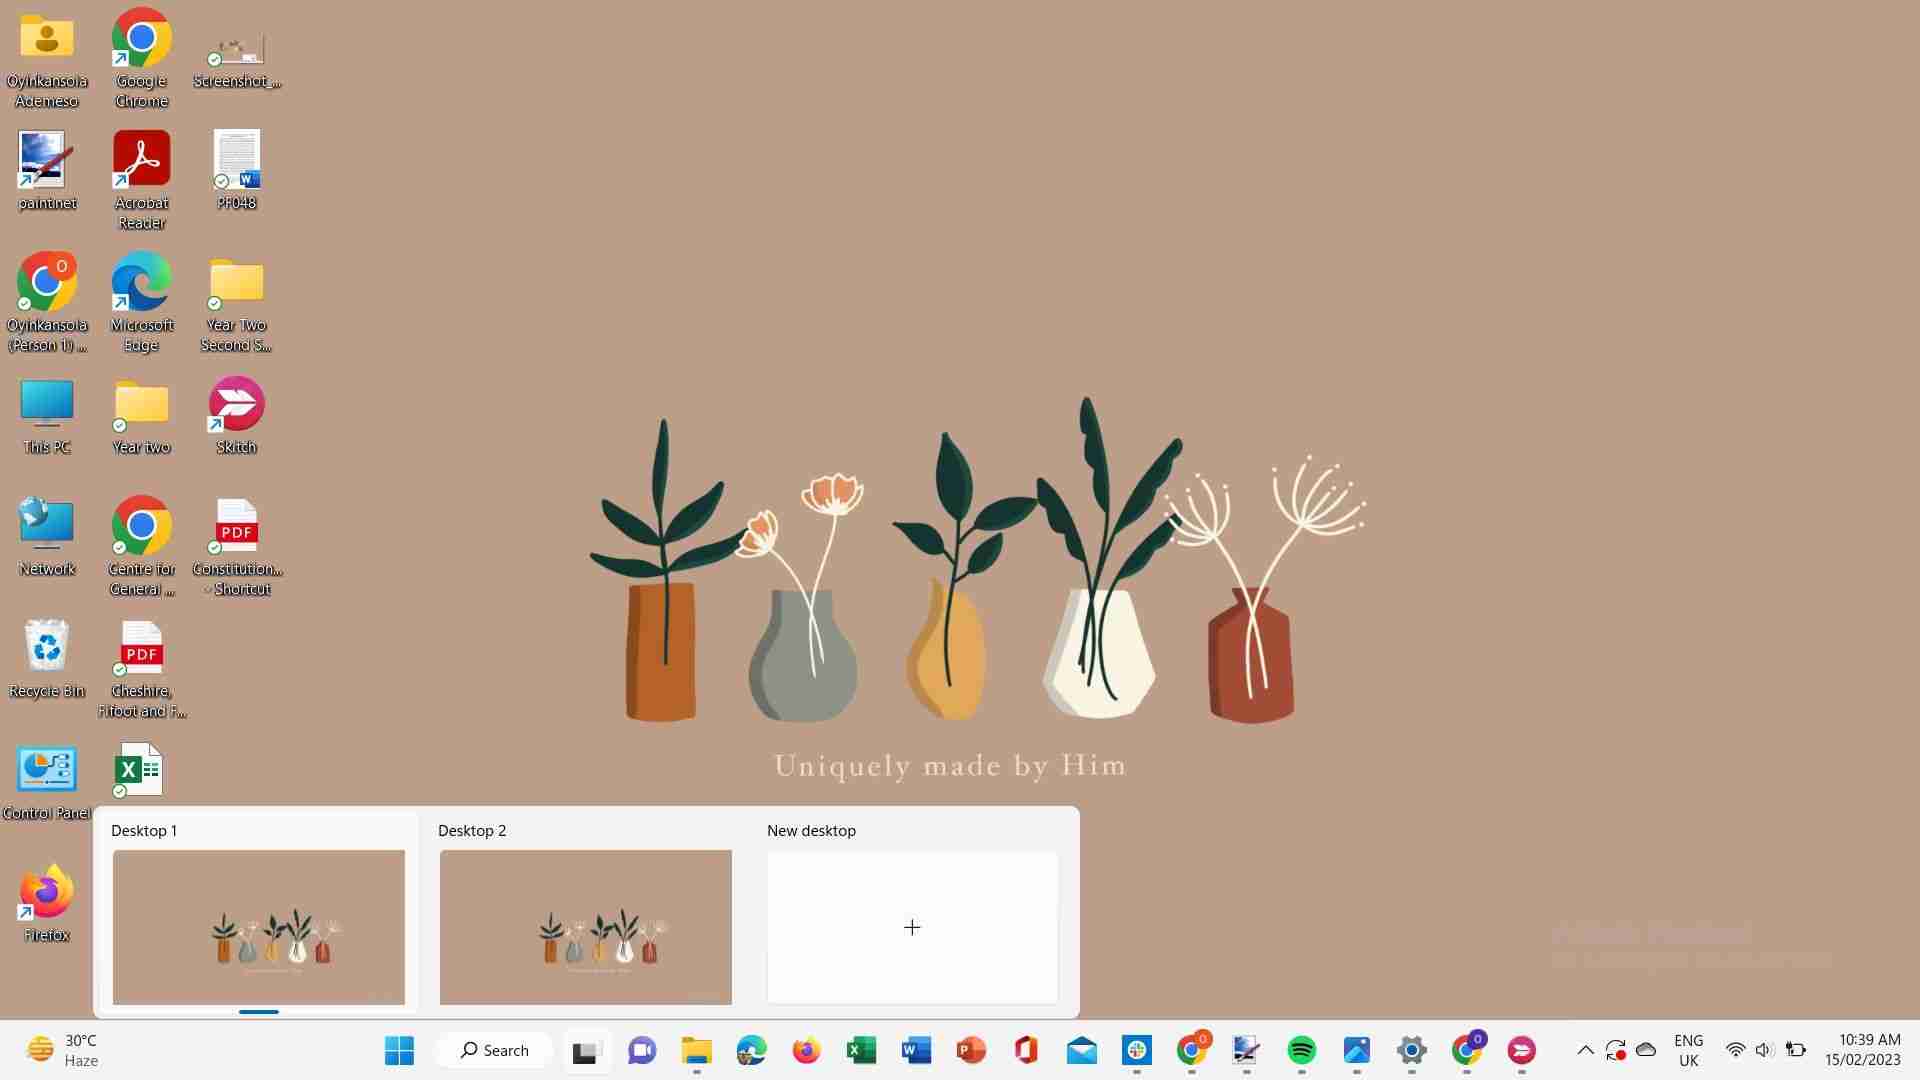Screen dimensions: 1920x1080
Task: Open weather temperature widget
Action: tap(63, 1050)
